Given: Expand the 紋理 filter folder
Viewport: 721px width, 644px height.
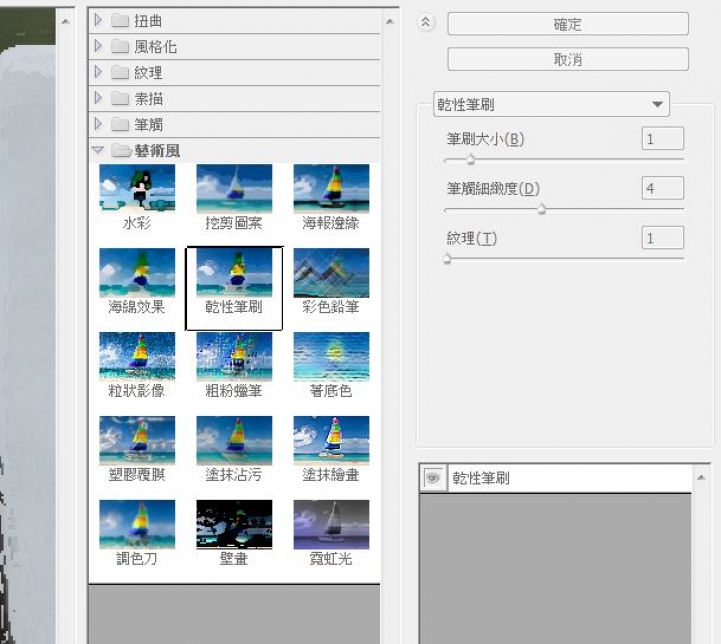Looking at the screenshot, I should 98,72.
